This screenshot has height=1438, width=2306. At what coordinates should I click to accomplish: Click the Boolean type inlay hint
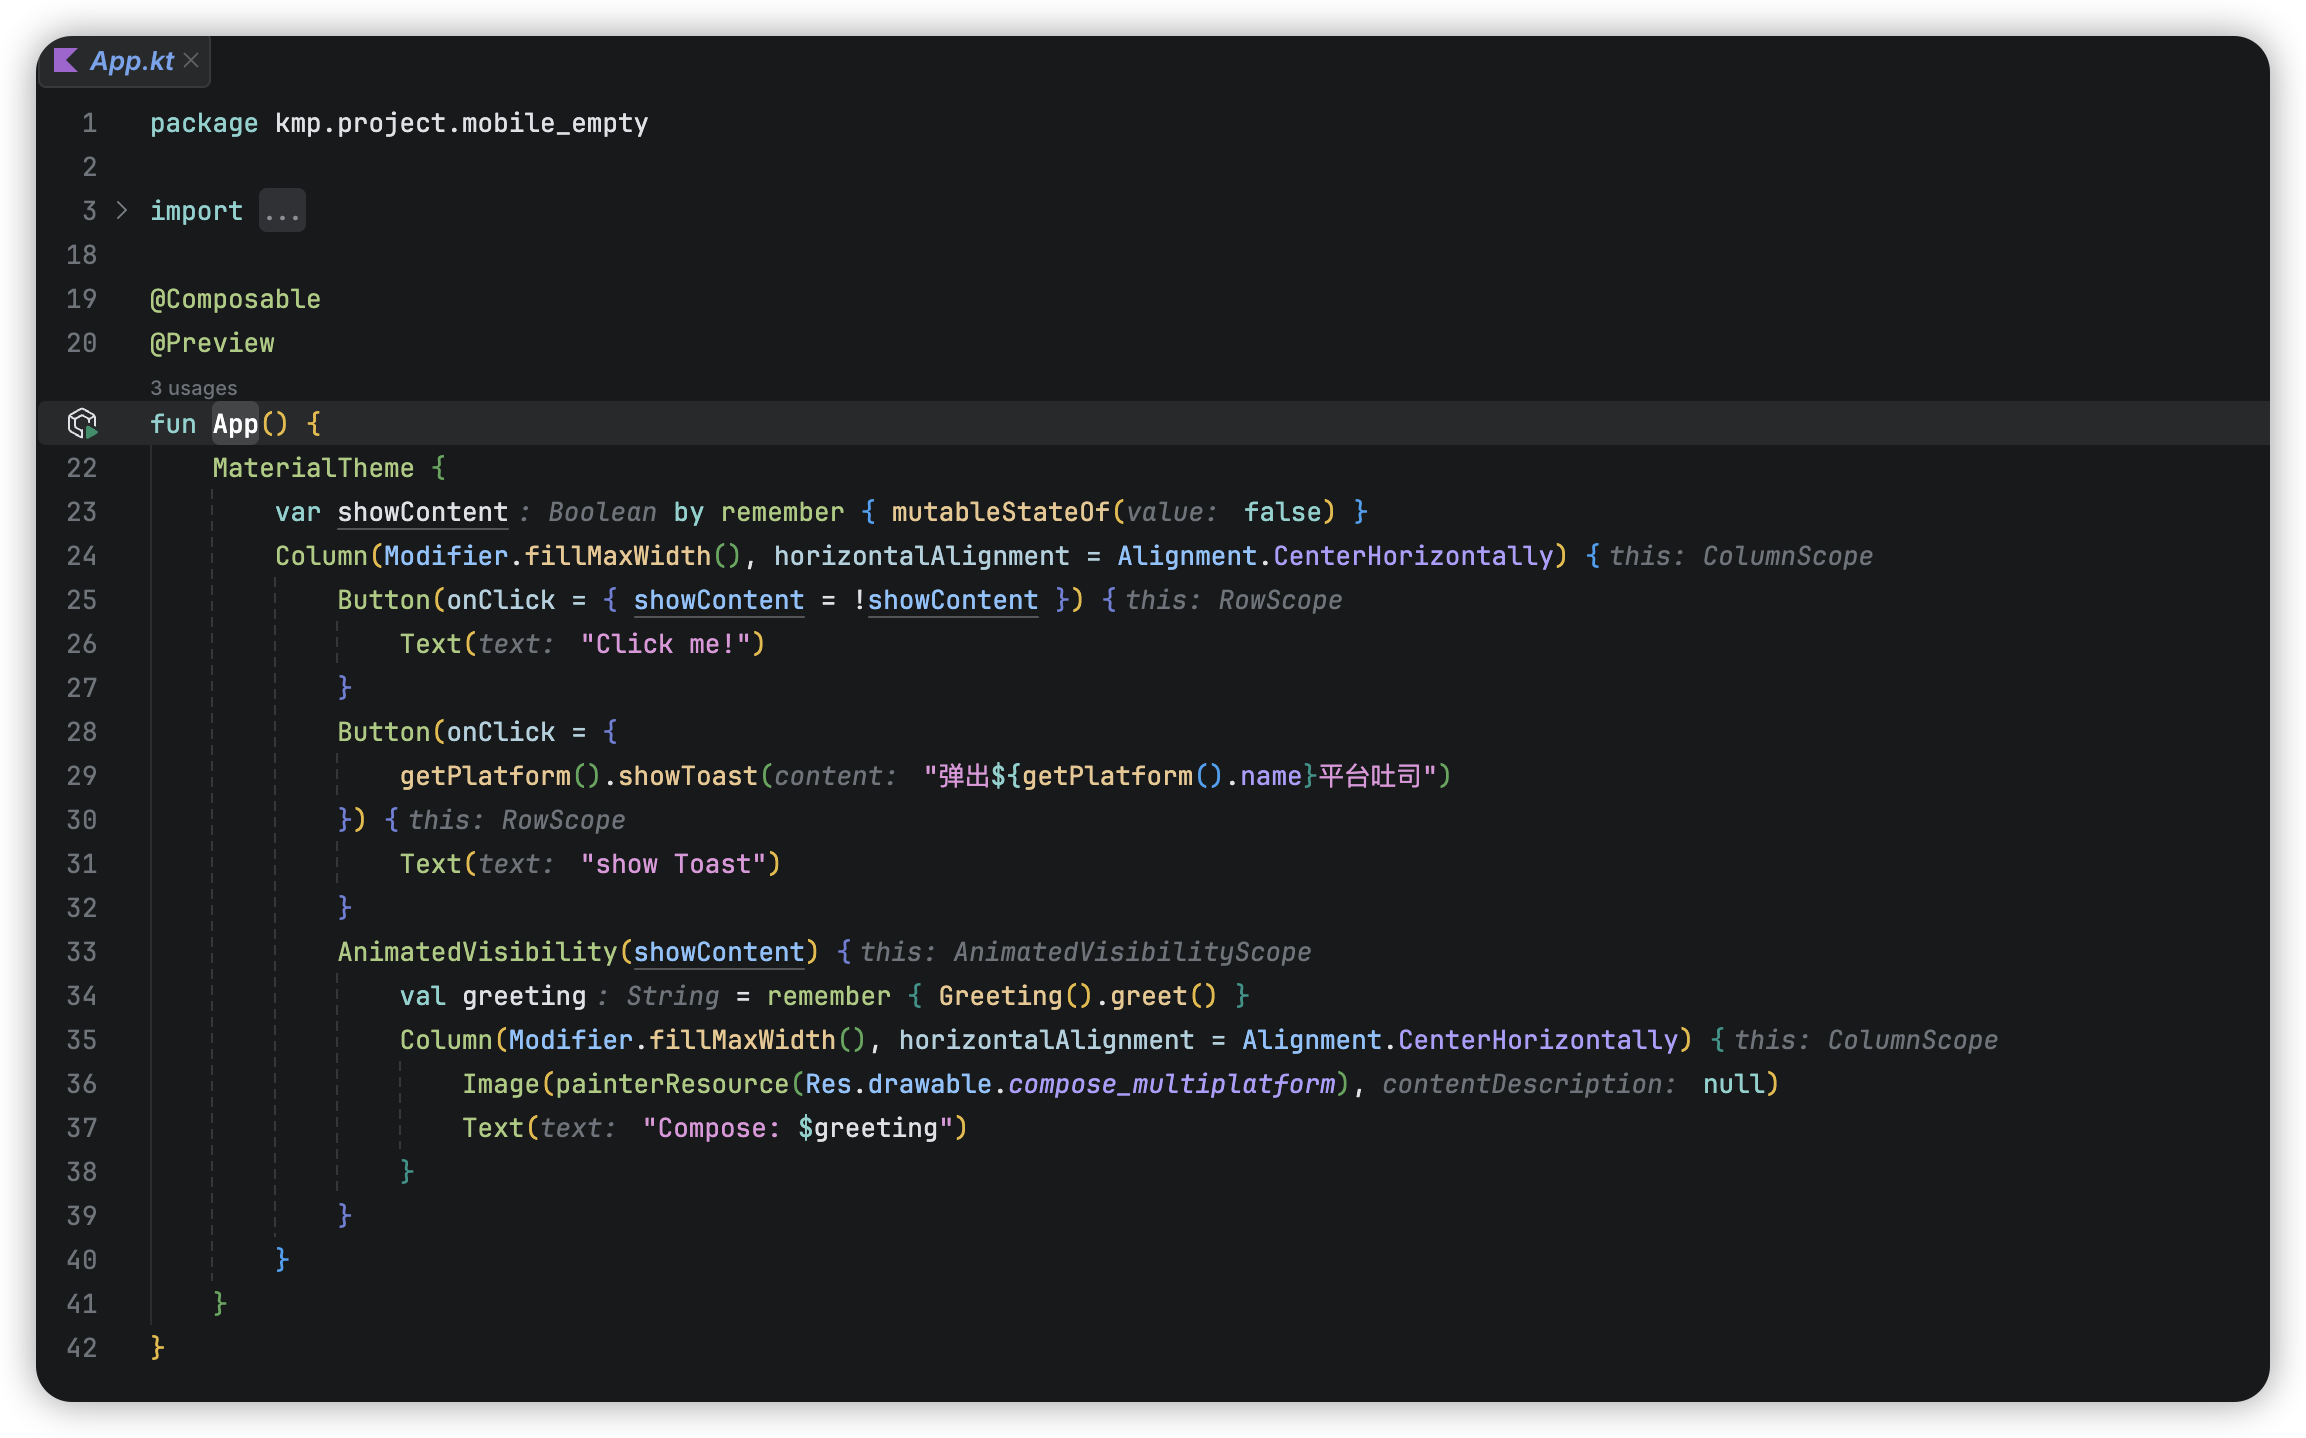pos(602,512)
